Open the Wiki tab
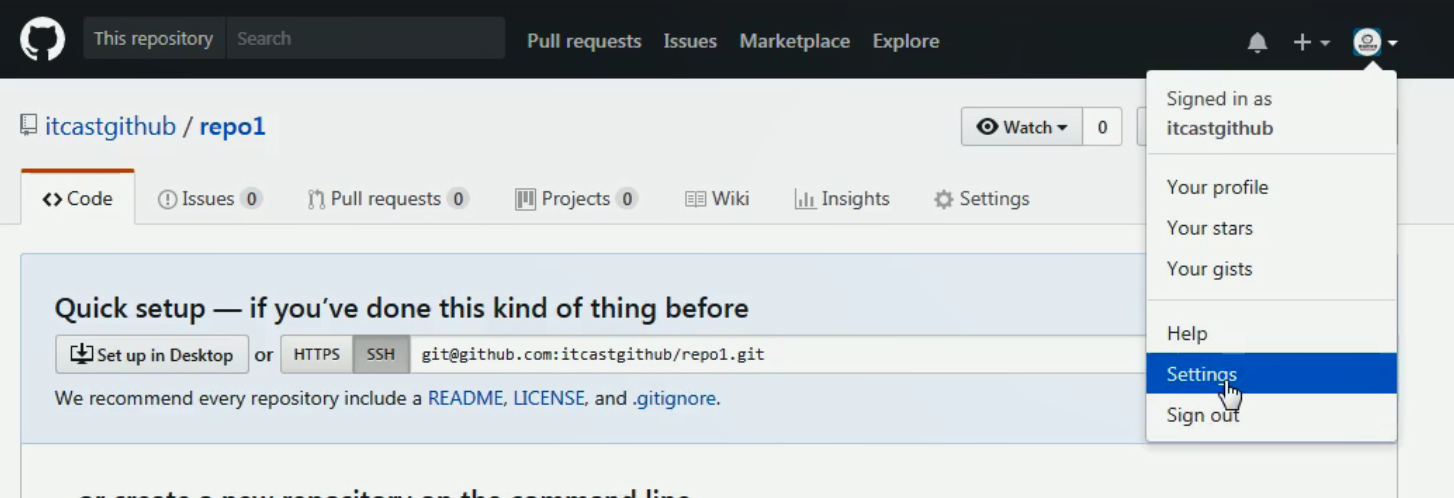The width and height of the screenshot is (1454, 498). tap(717, 198)
